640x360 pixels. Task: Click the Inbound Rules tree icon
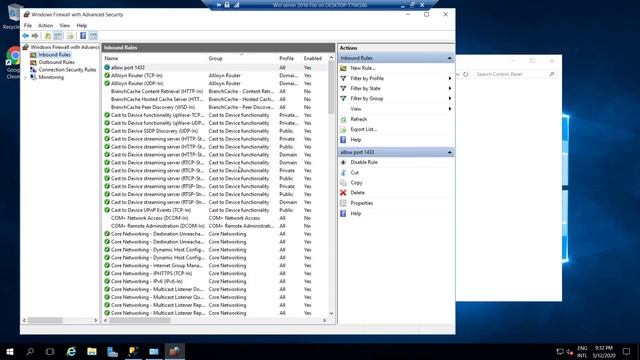(33, 55)
